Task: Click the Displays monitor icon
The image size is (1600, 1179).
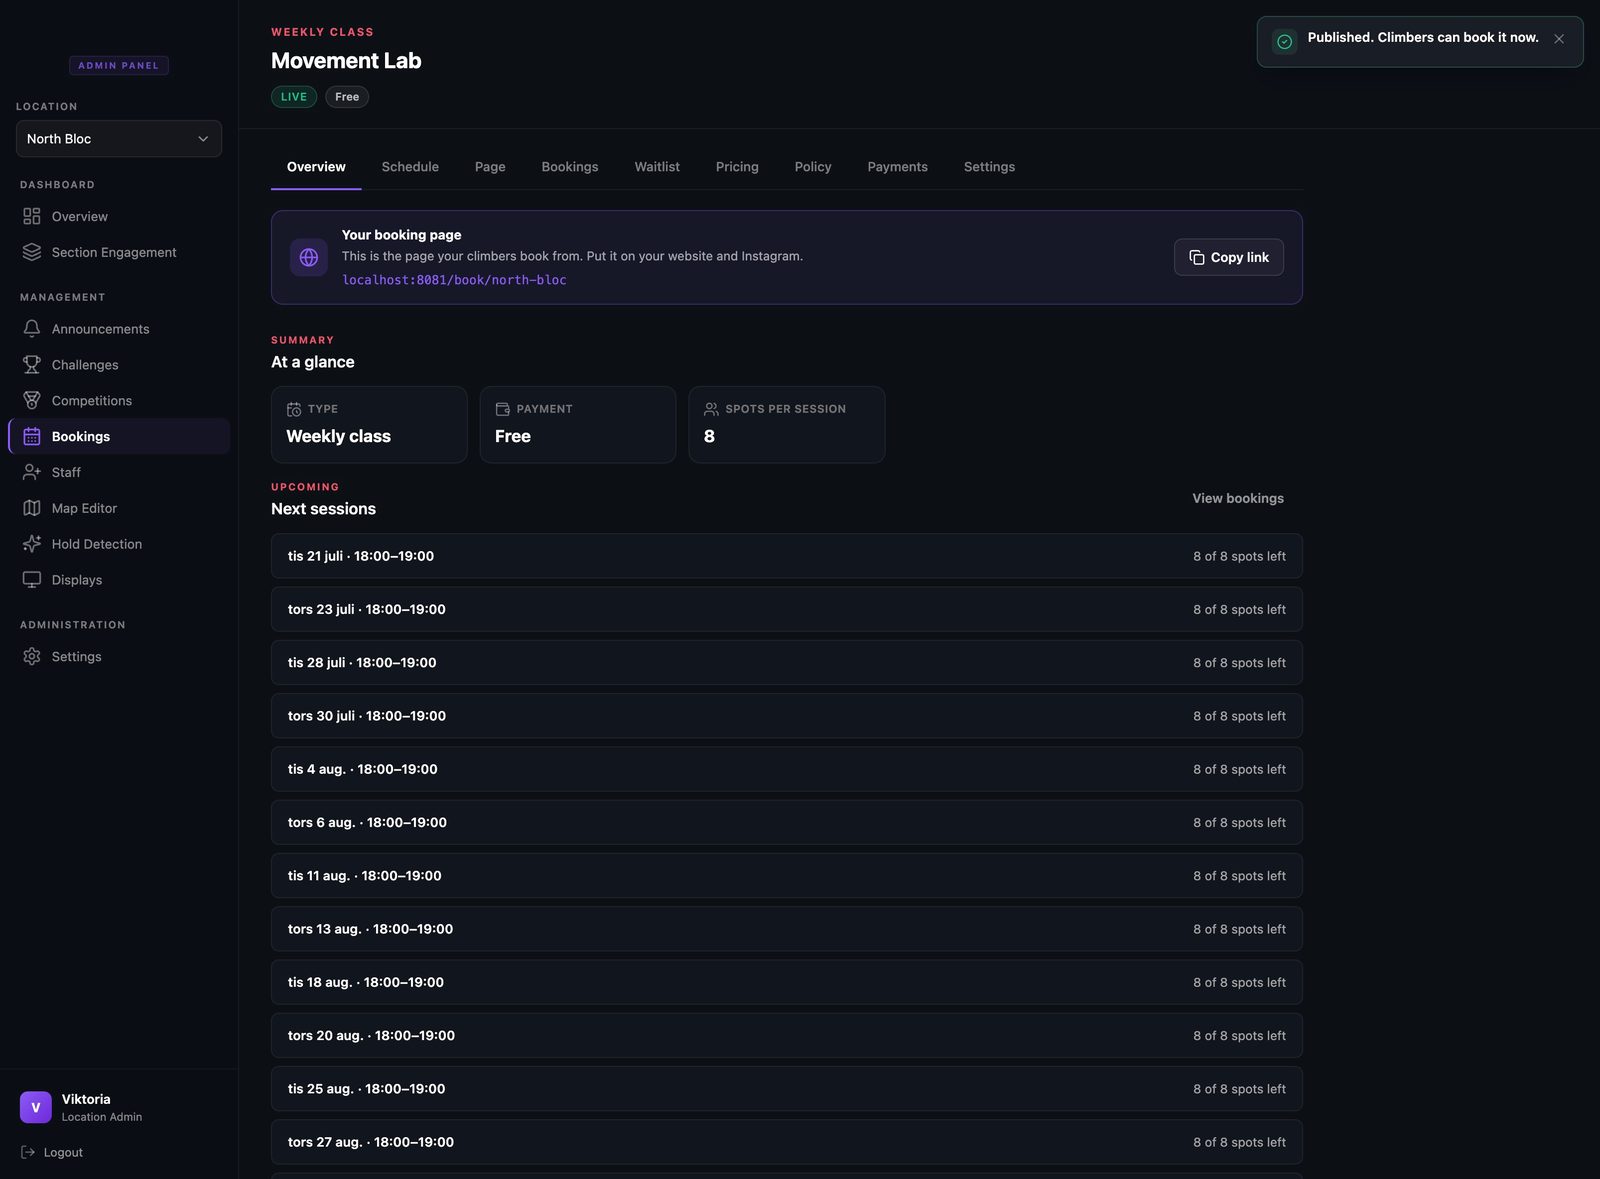Action: pos(32,580)
